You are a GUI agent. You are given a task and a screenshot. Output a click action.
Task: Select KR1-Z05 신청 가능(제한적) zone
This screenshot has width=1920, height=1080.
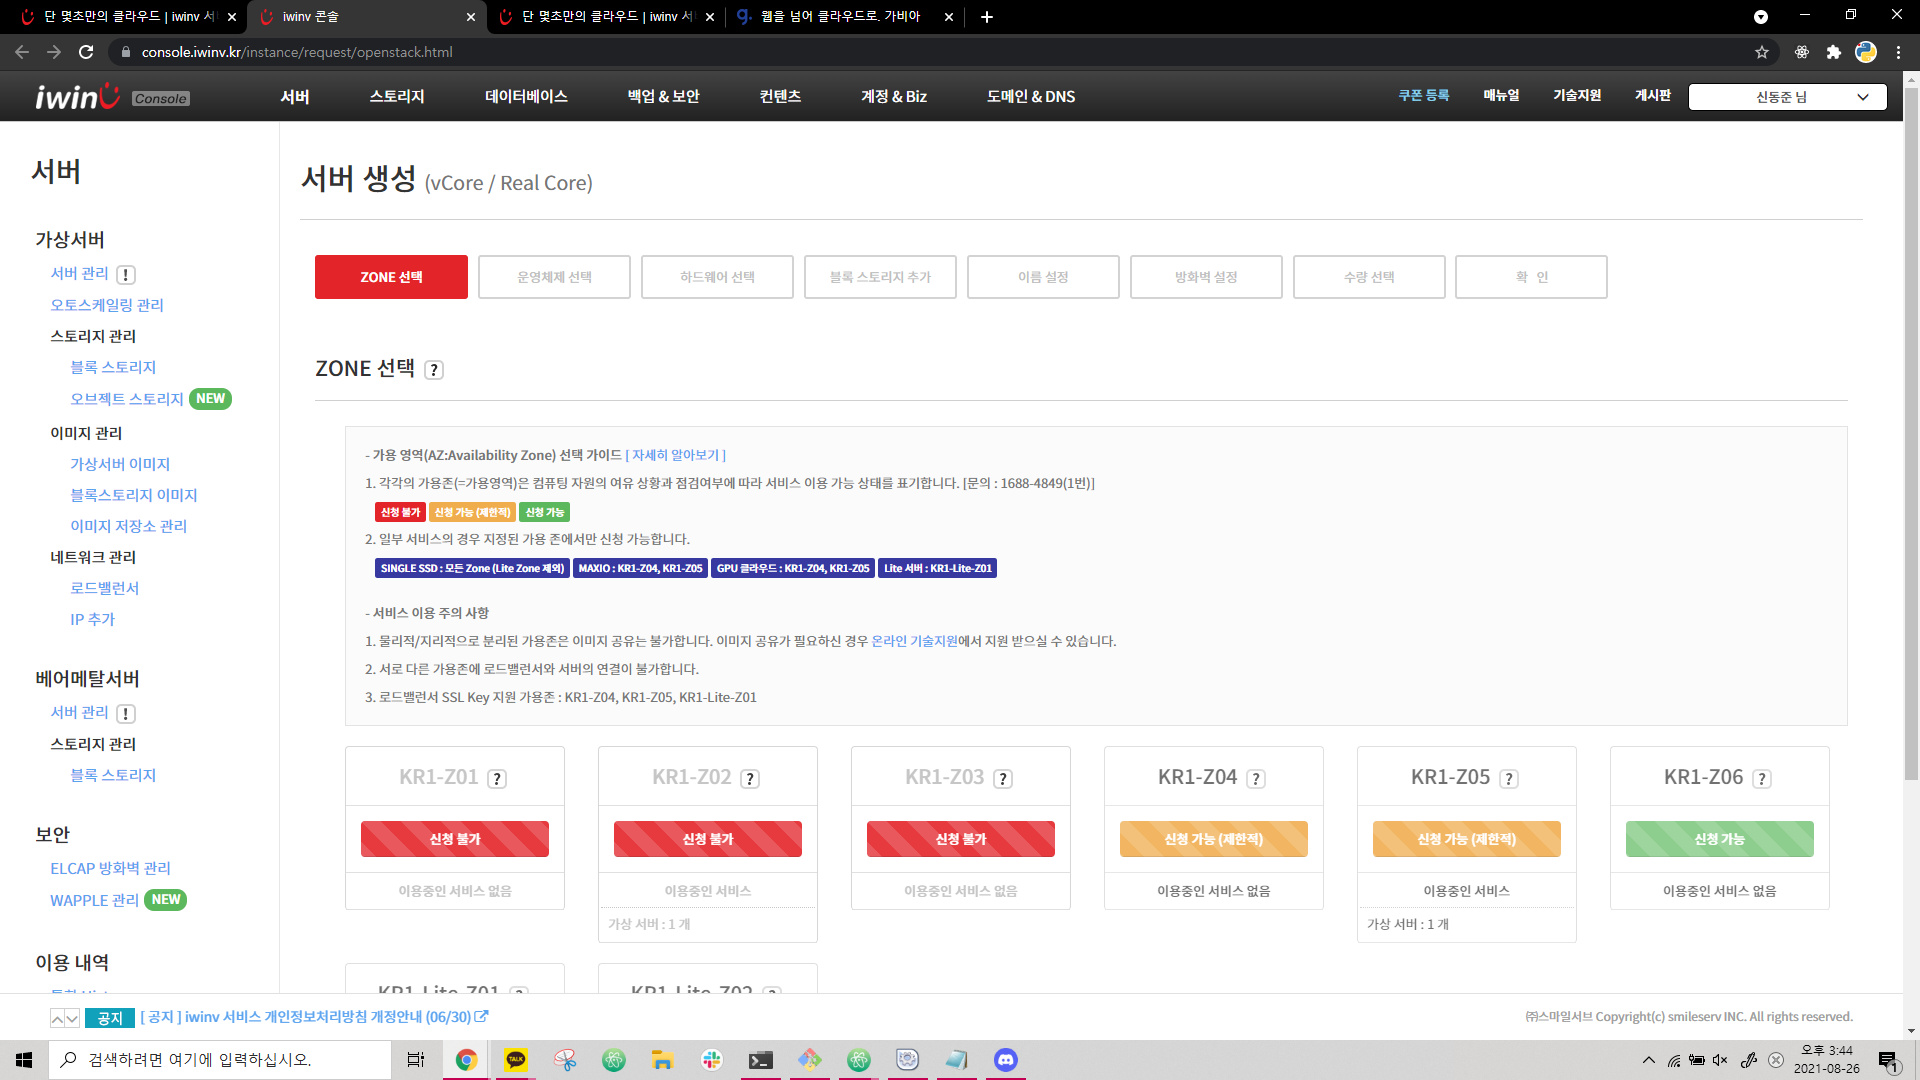(x=1466, y=839)
